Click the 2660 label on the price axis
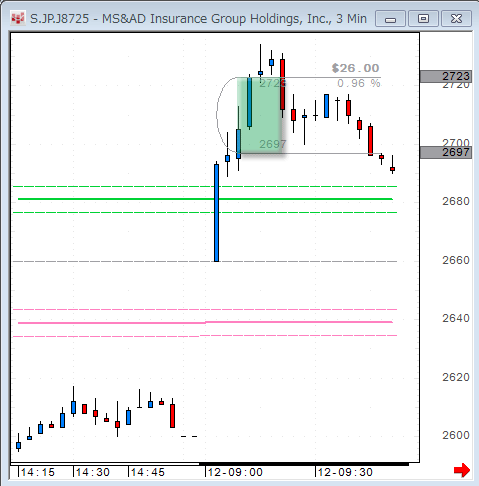The height and width of the screenshot is (486, 479). click(456, 260)
